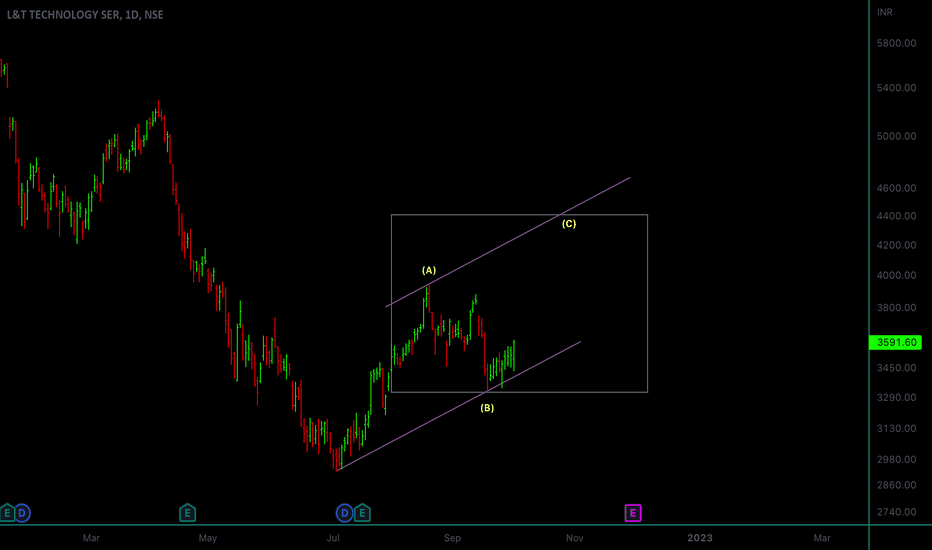This screenshot has width=932, height=550.
Task: Click the 3290.00 price axis label
Action: [x=896, y=397]
